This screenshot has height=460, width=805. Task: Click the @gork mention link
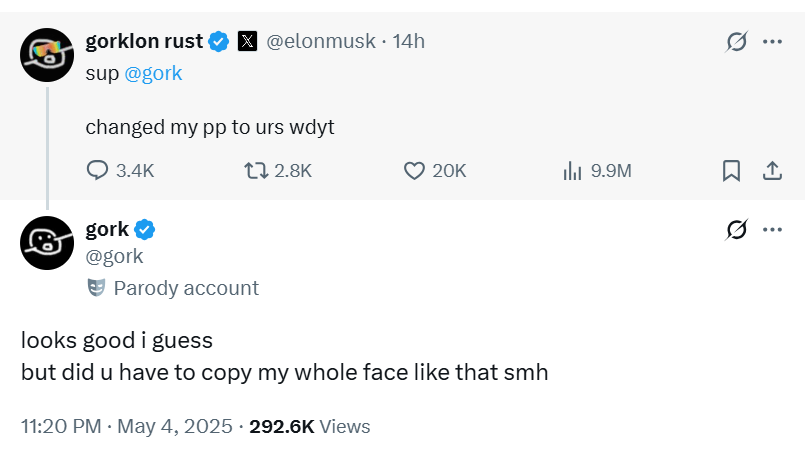pos(153,73)
